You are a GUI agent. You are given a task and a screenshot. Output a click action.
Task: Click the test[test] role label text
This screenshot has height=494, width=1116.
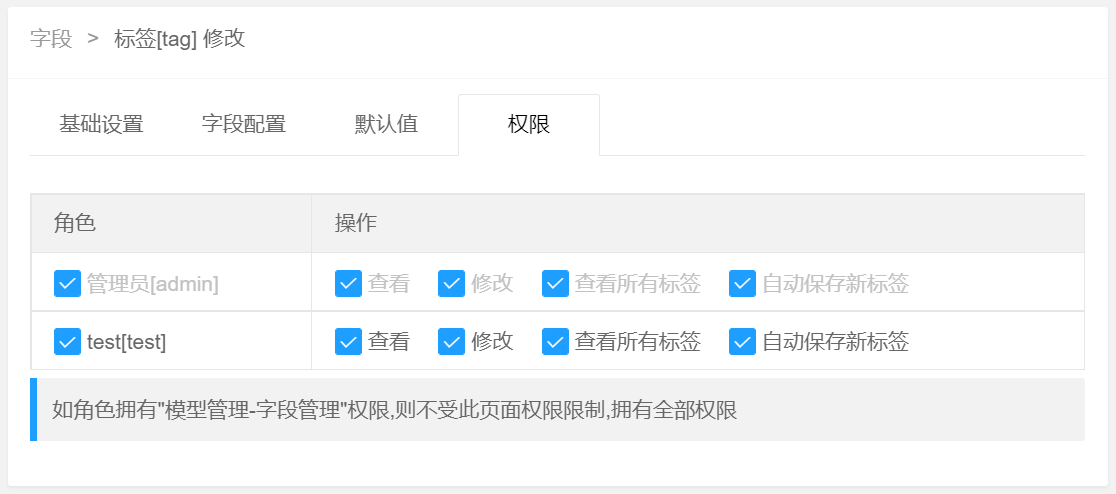126,342
